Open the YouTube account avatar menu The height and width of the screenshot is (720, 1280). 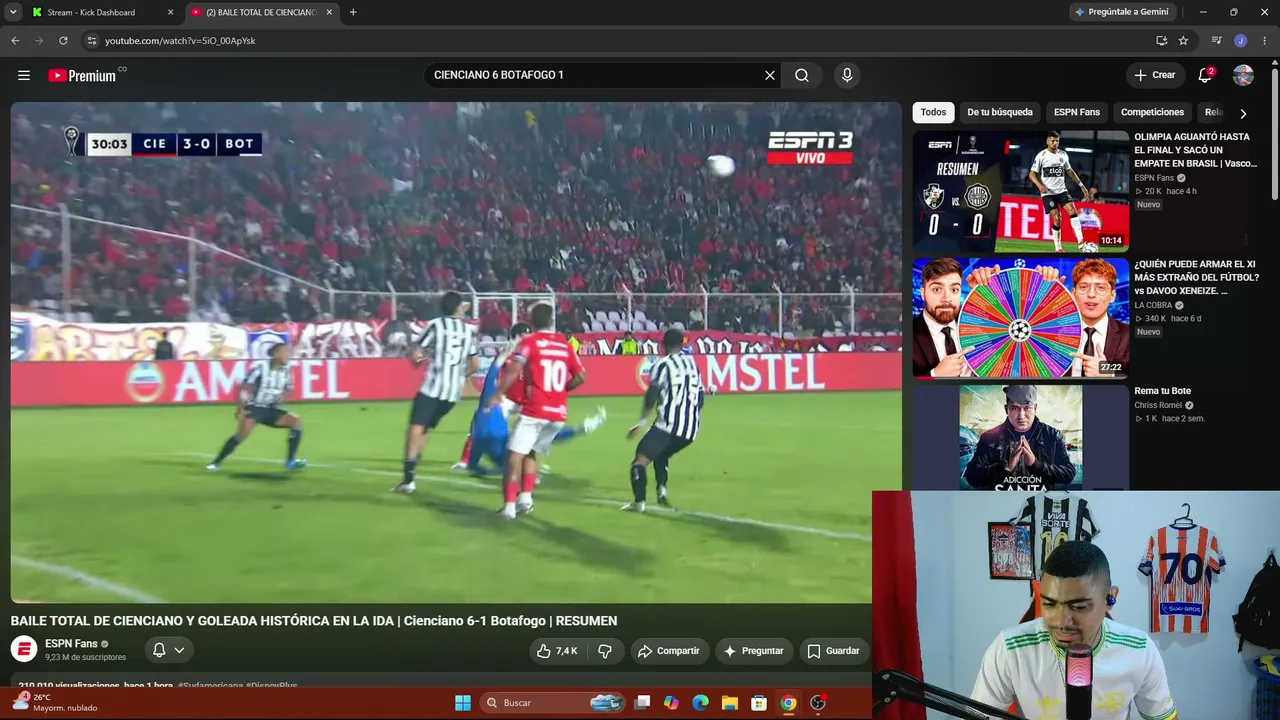(x=1243, y=75)
